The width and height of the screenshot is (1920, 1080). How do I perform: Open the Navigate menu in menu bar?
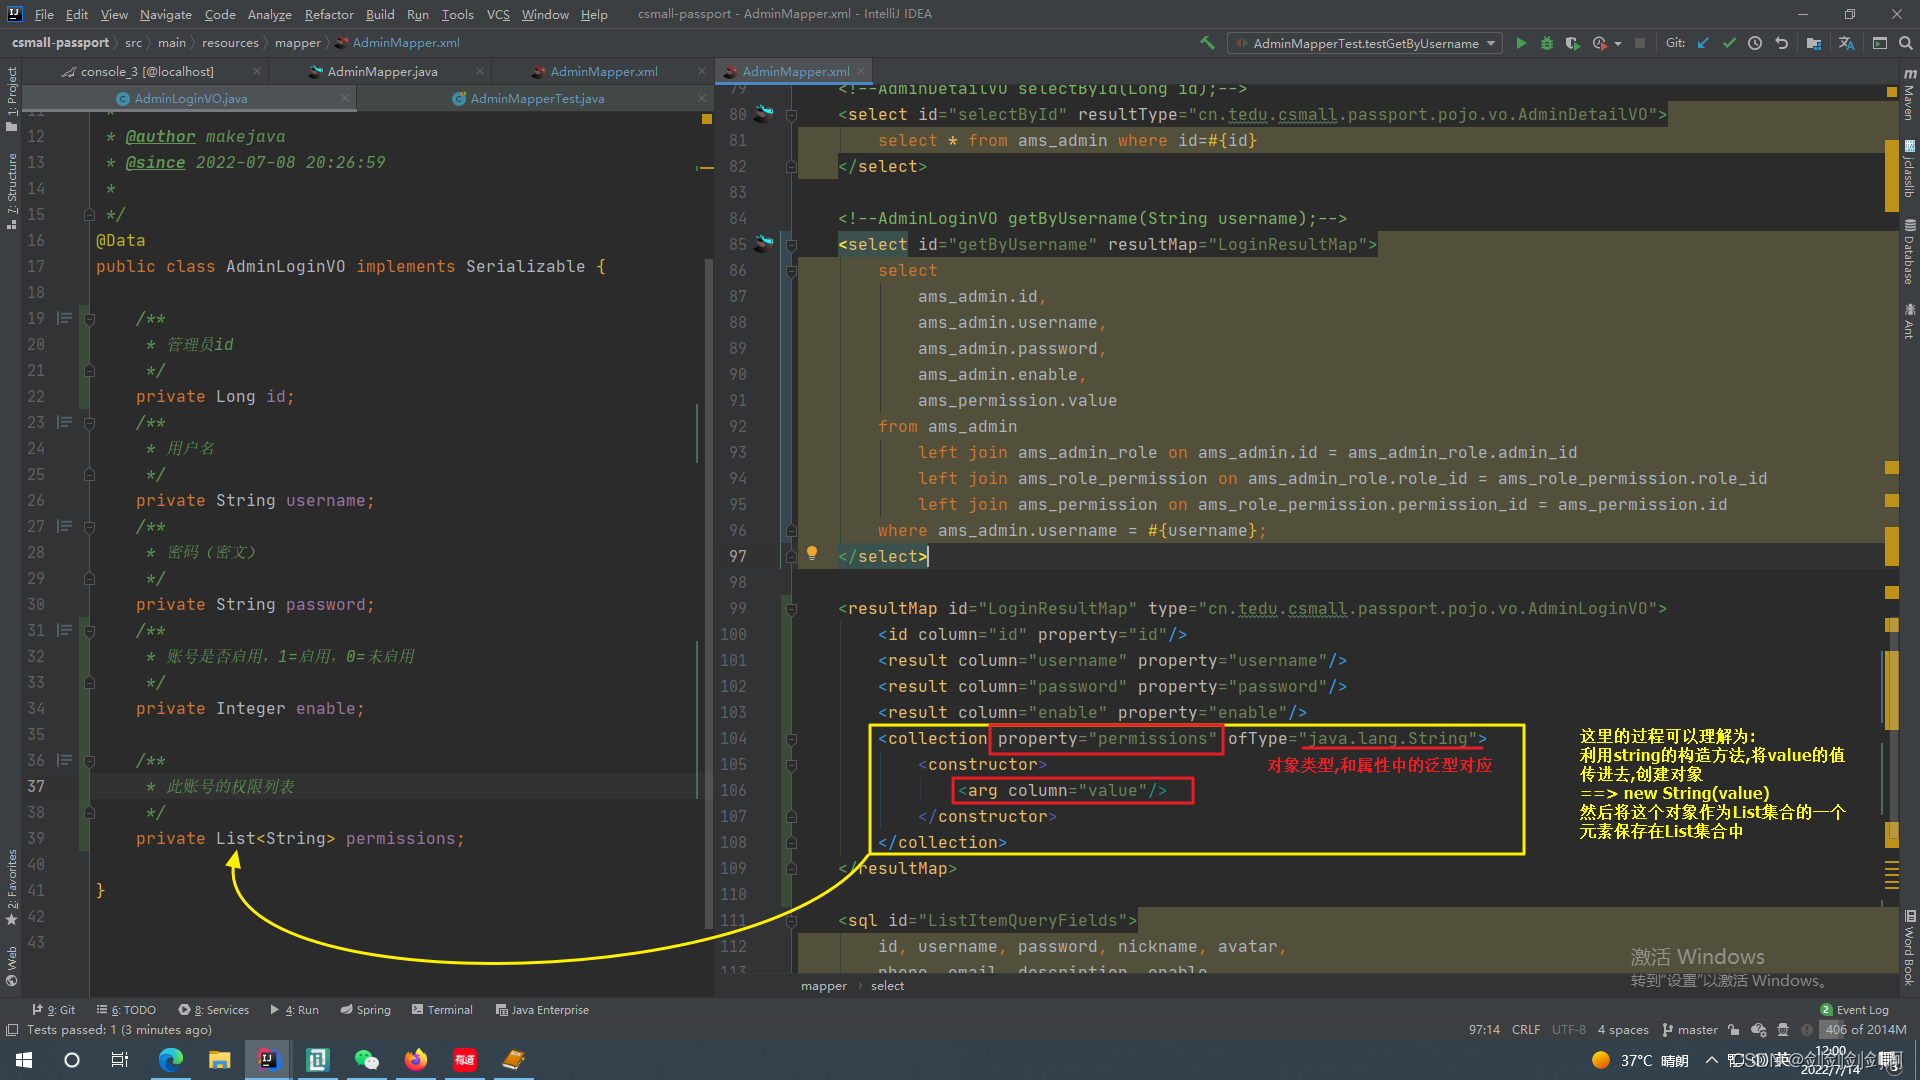pyautogui.click(x=164, y=13)
